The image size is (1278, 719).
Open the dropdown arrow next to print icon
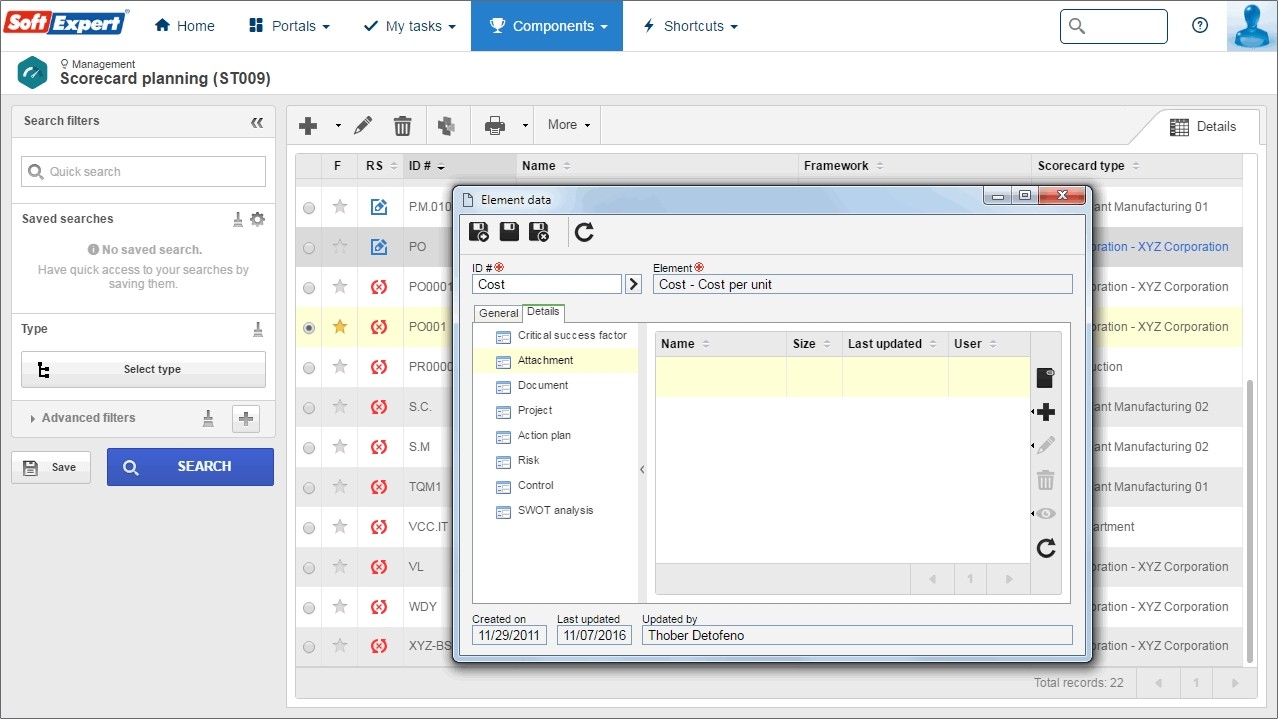(x=525, y=126)
